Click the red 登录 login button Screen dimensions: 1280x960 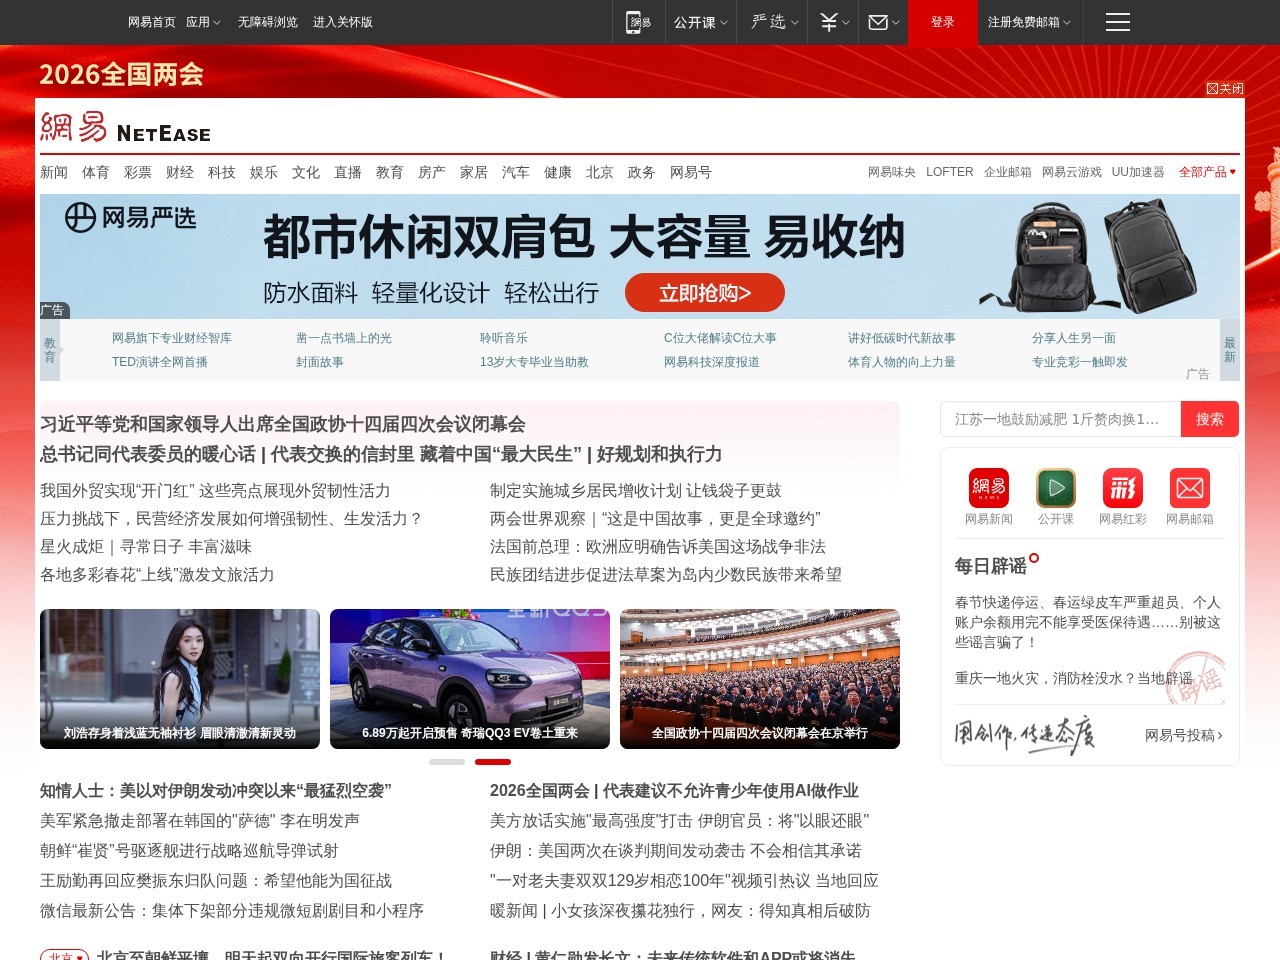[941, 22]
